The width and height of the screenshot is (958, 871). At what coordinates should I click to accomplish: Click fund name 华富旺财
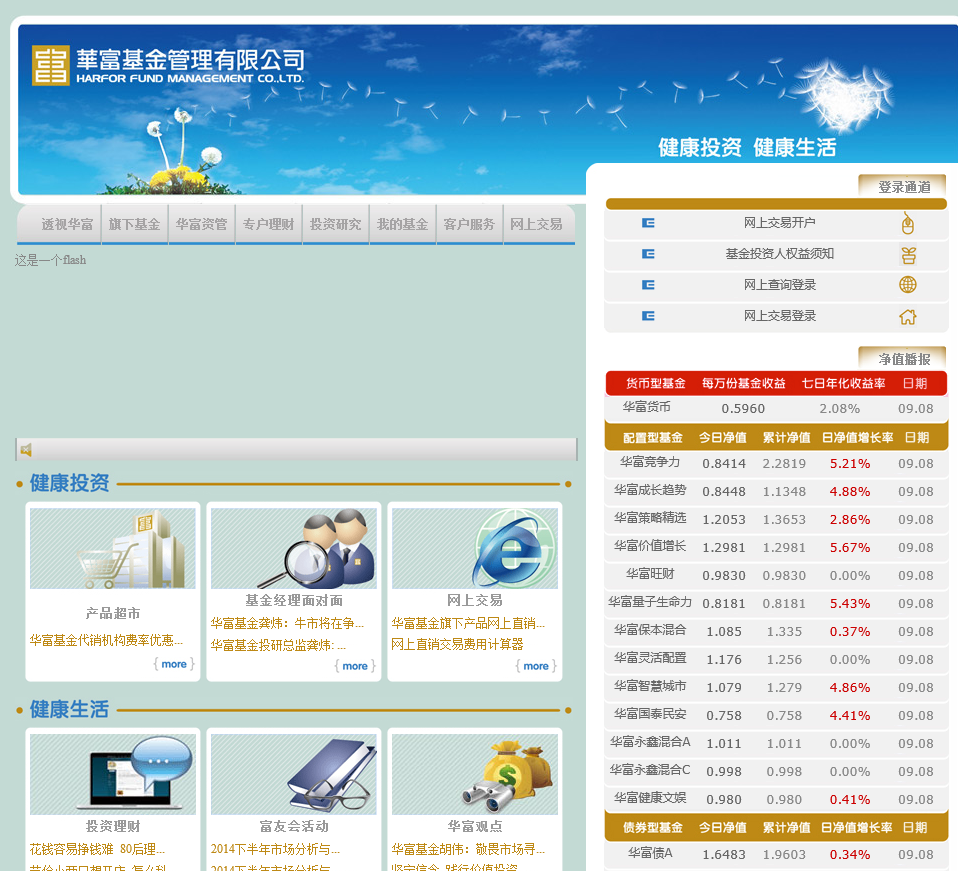[x=649, y=574]
